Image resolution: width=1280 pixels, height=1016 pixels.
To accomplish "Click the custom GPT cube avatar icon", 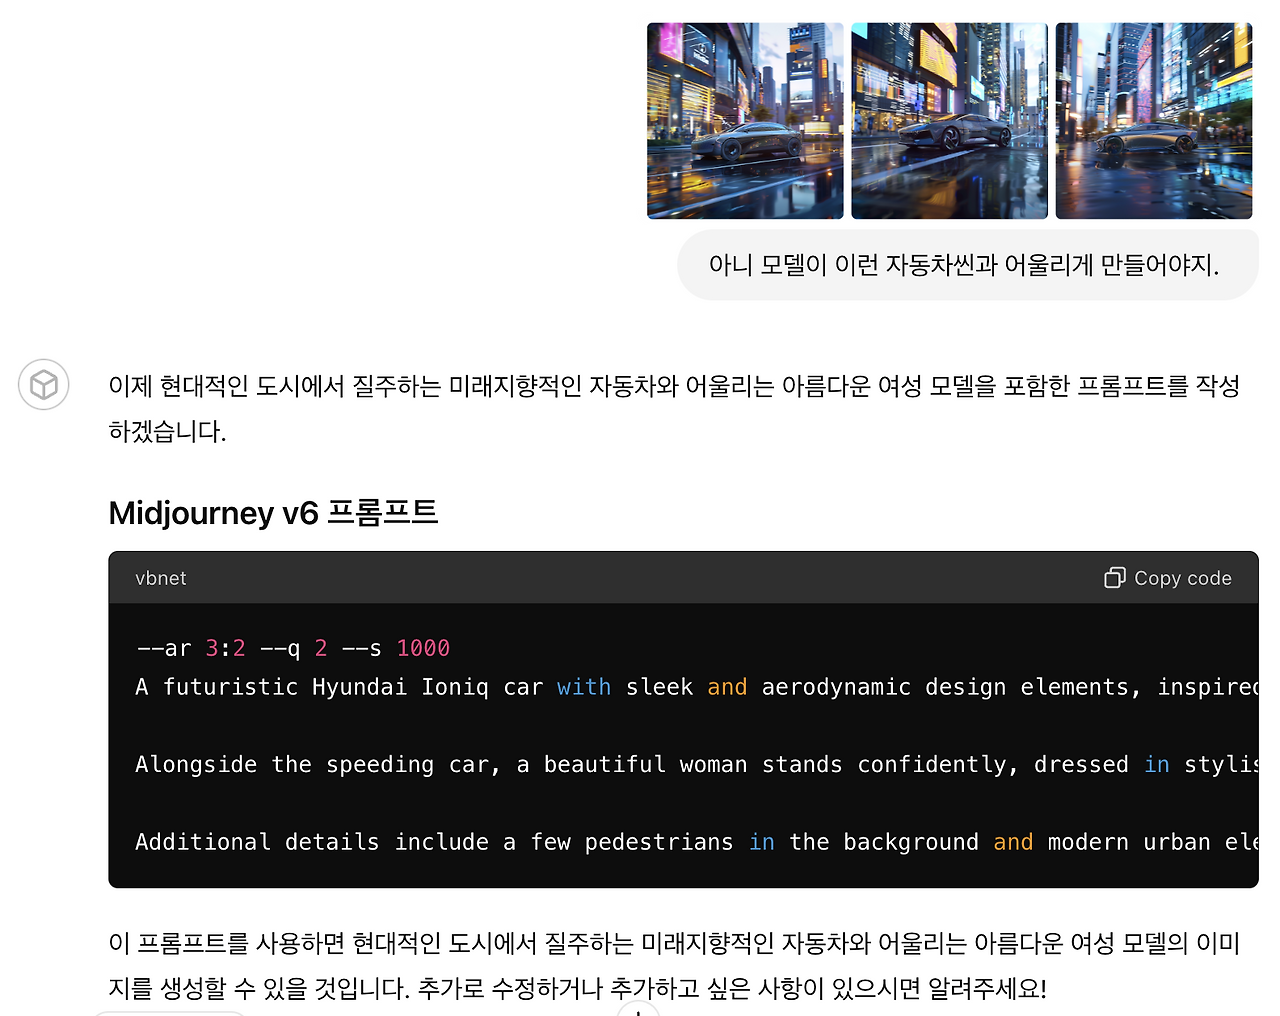I will pos(43,384).
